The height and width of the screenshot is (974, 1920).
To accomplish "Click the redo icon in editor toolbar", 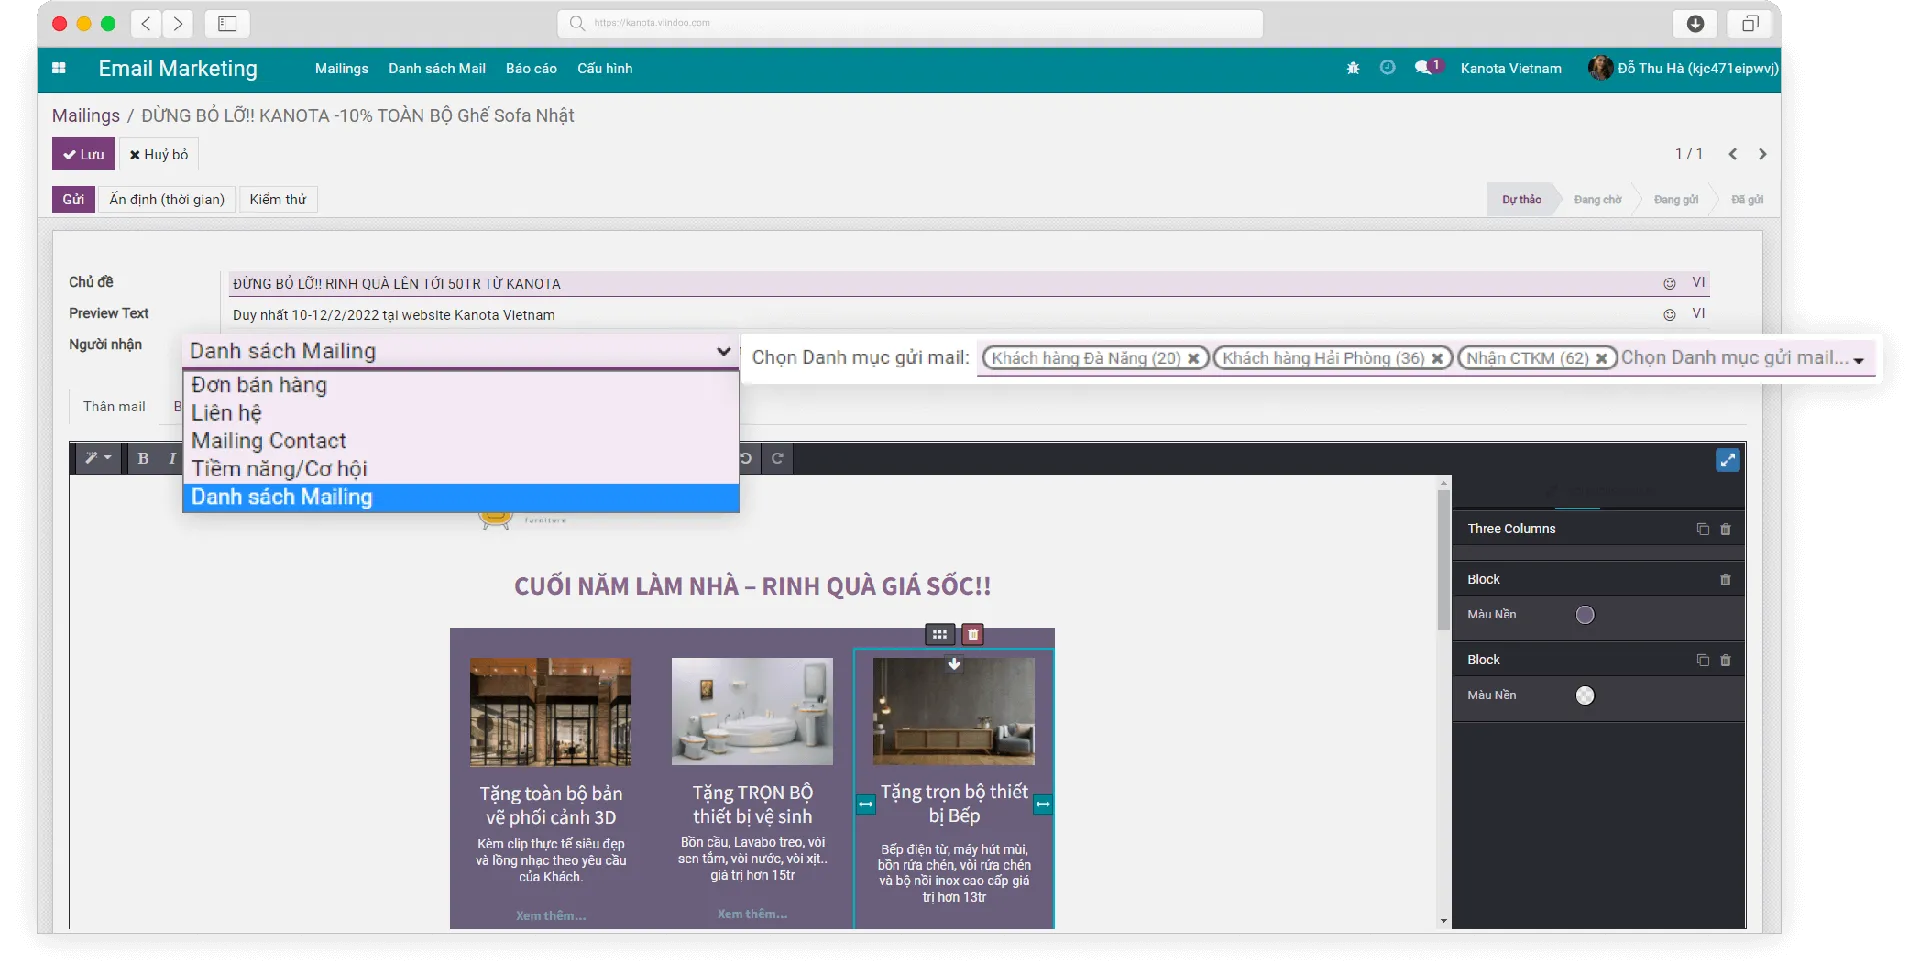I will 778,459.
